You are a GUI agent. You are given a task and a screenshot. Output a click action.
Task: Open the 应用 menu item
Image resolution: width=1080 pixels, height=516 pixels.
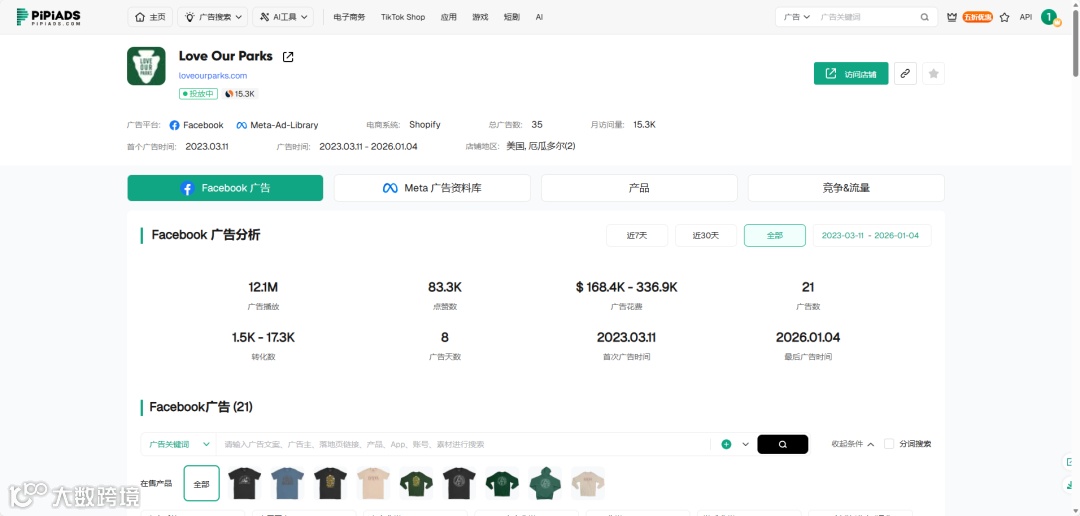(x=448, y=17)
